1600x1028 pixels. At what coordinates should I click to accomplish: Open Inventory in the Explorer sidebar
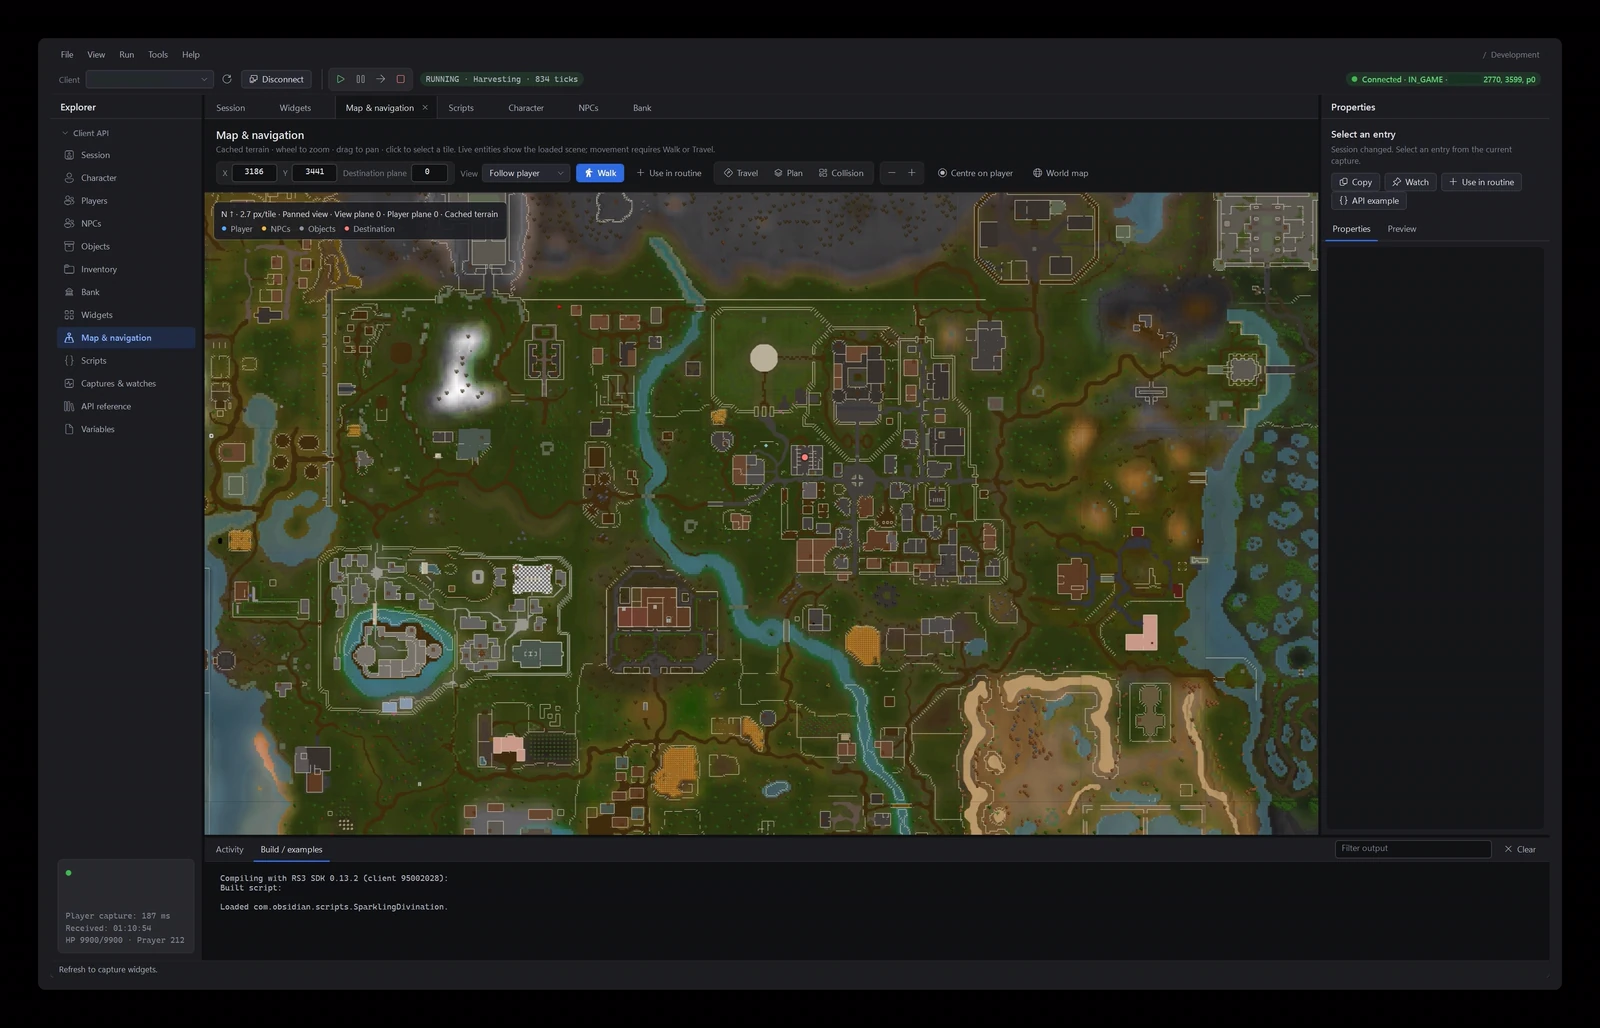click(x=126, y=269)
